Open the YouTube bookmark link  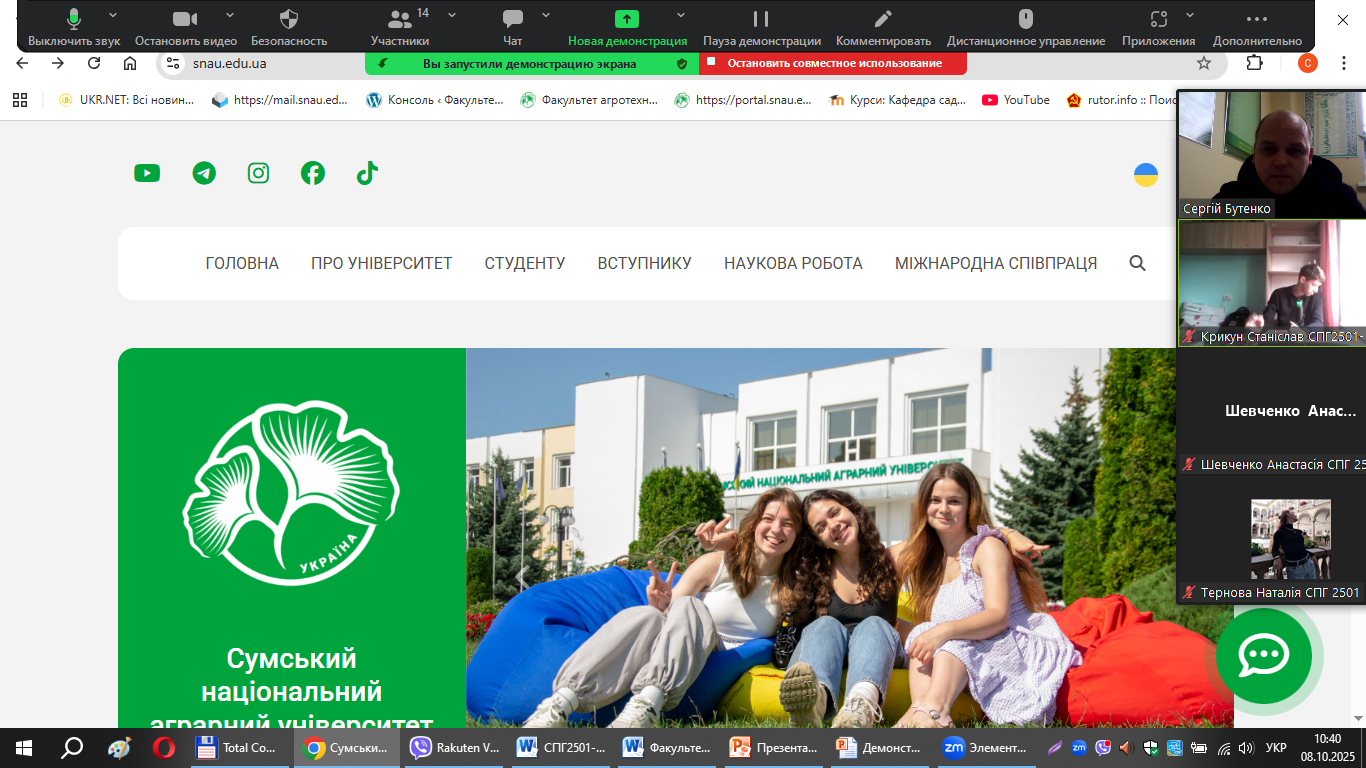coord(1016,100)
